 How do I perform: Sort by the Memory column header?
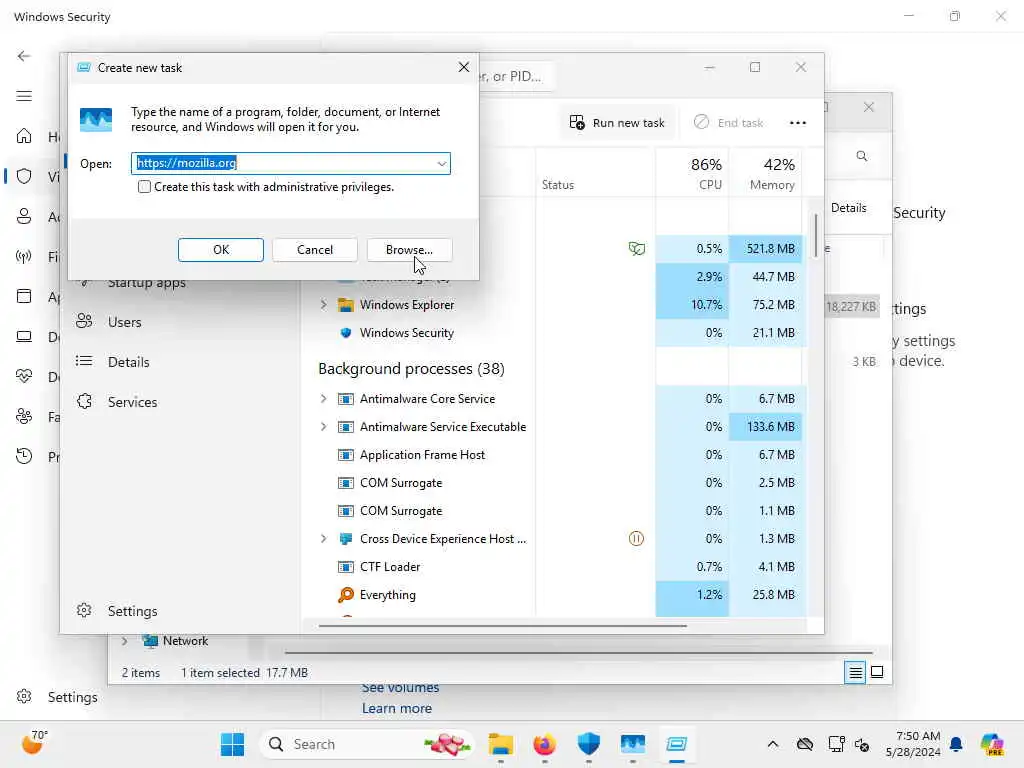coord(765,173)
